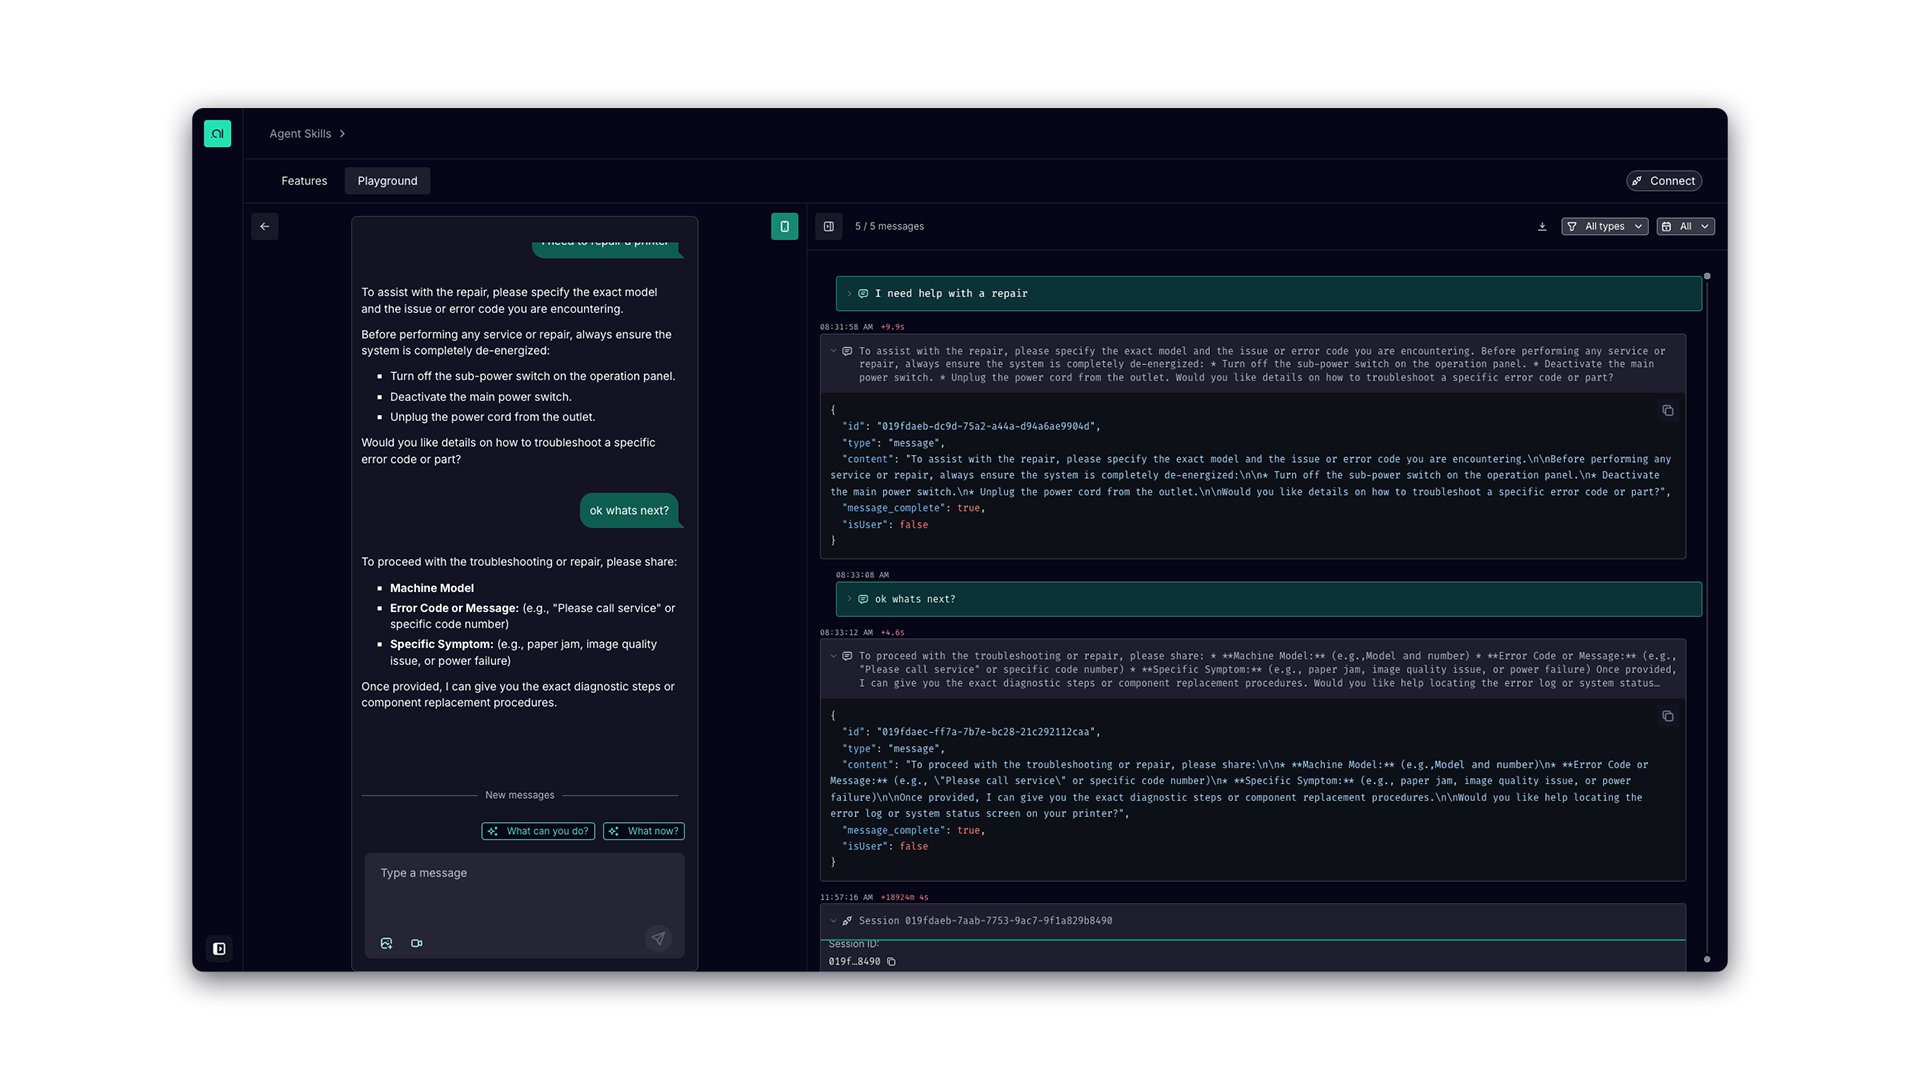Viewport: 1920px width, 1080px height.
Task: Collapse the 'To proceed with the troubleshooting' message
Action: 833,656
